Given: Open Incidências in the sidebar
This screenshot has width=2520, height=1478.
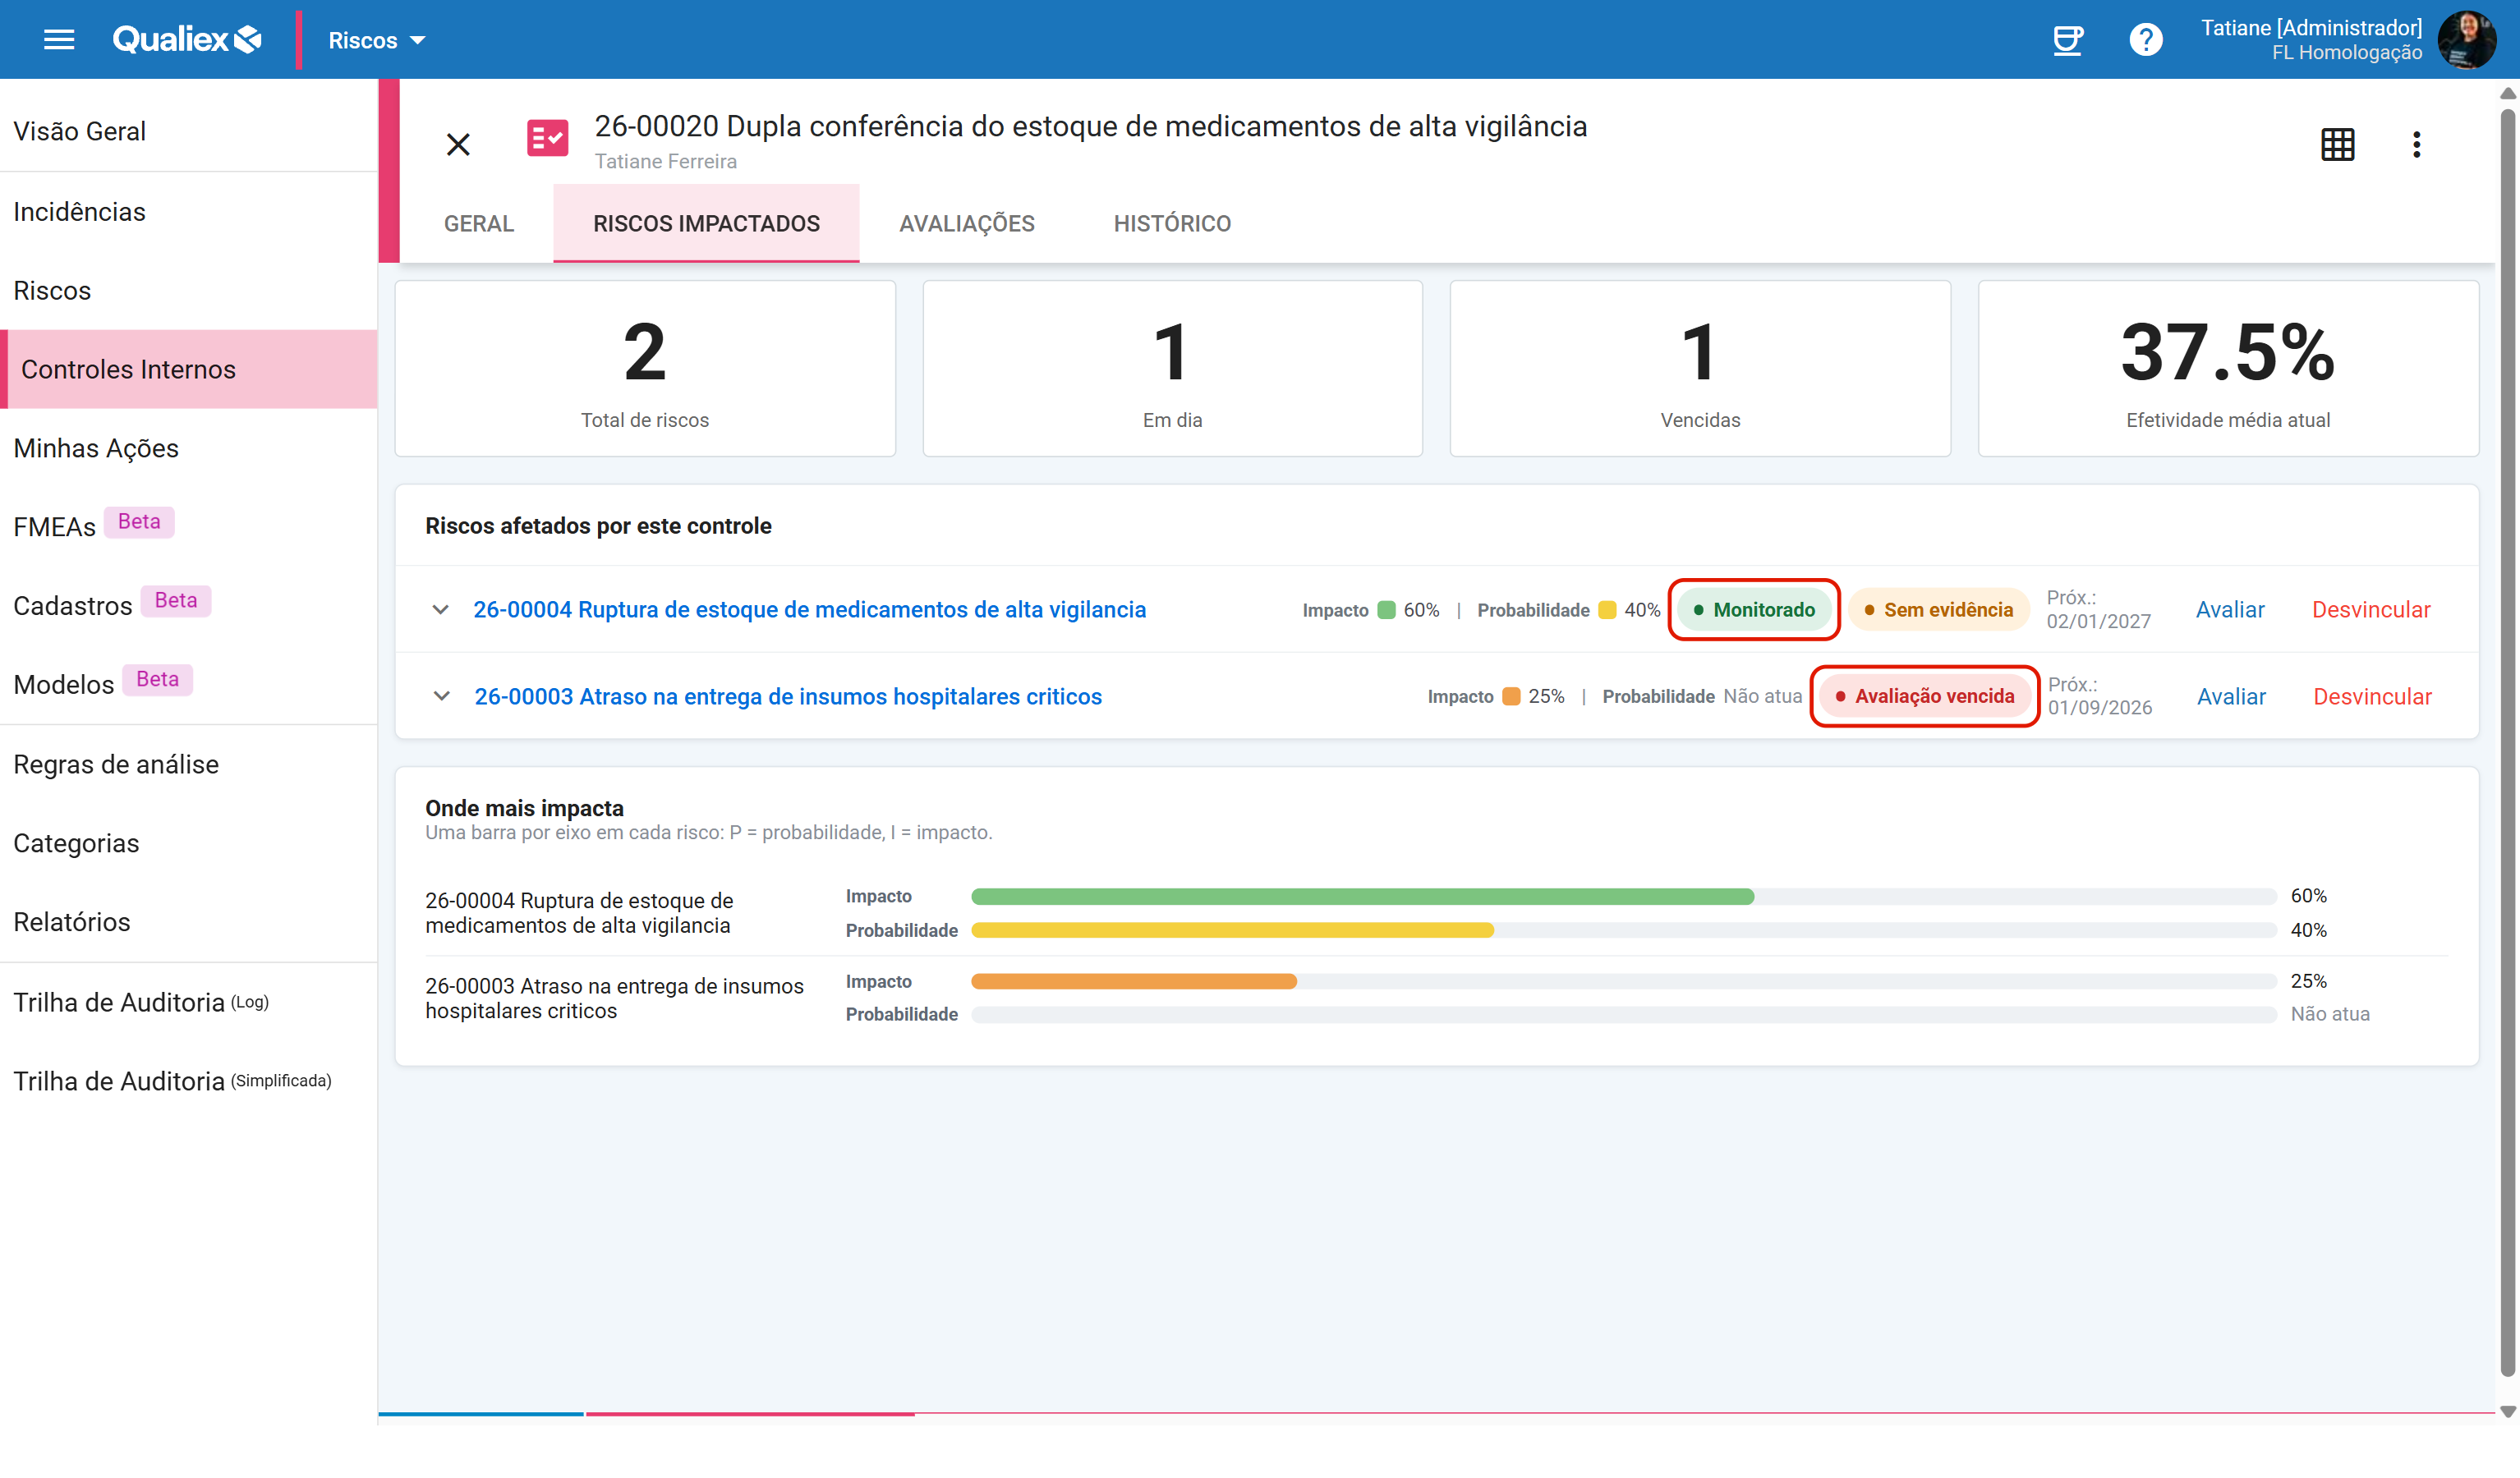Looking at the screenshot, I should tap(188, 212).
